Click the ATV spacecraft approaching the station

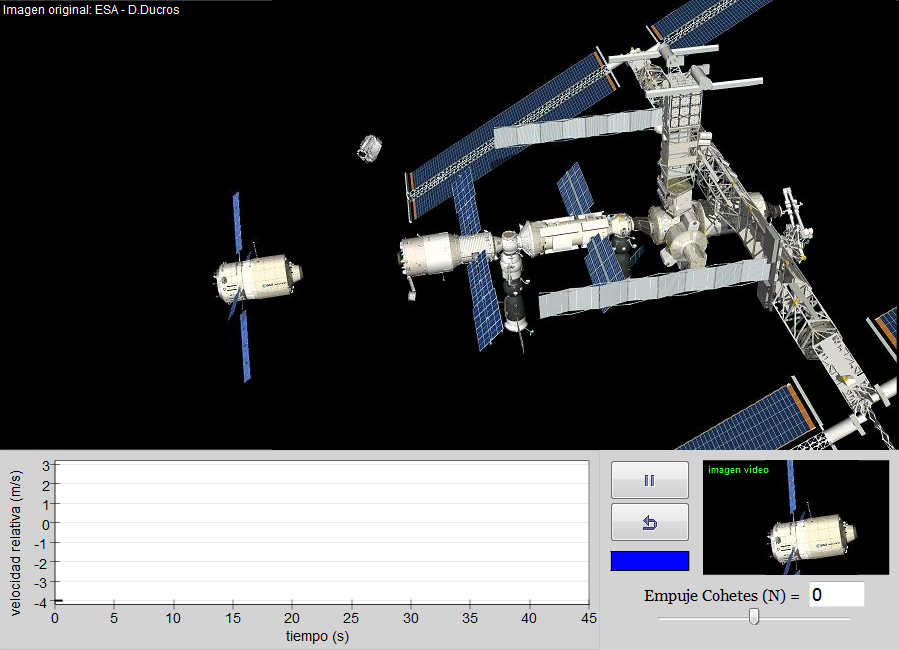(x=258, y=279)
